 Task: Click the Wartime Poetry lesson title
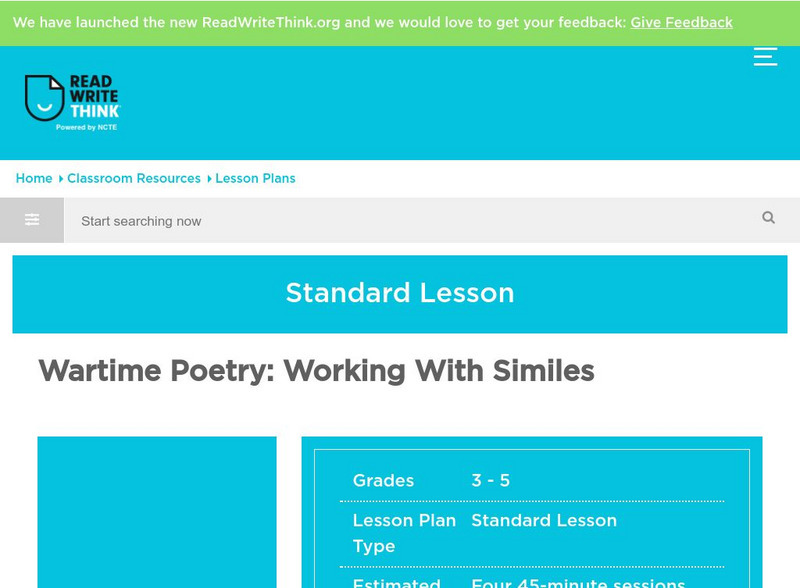(316, 371)
